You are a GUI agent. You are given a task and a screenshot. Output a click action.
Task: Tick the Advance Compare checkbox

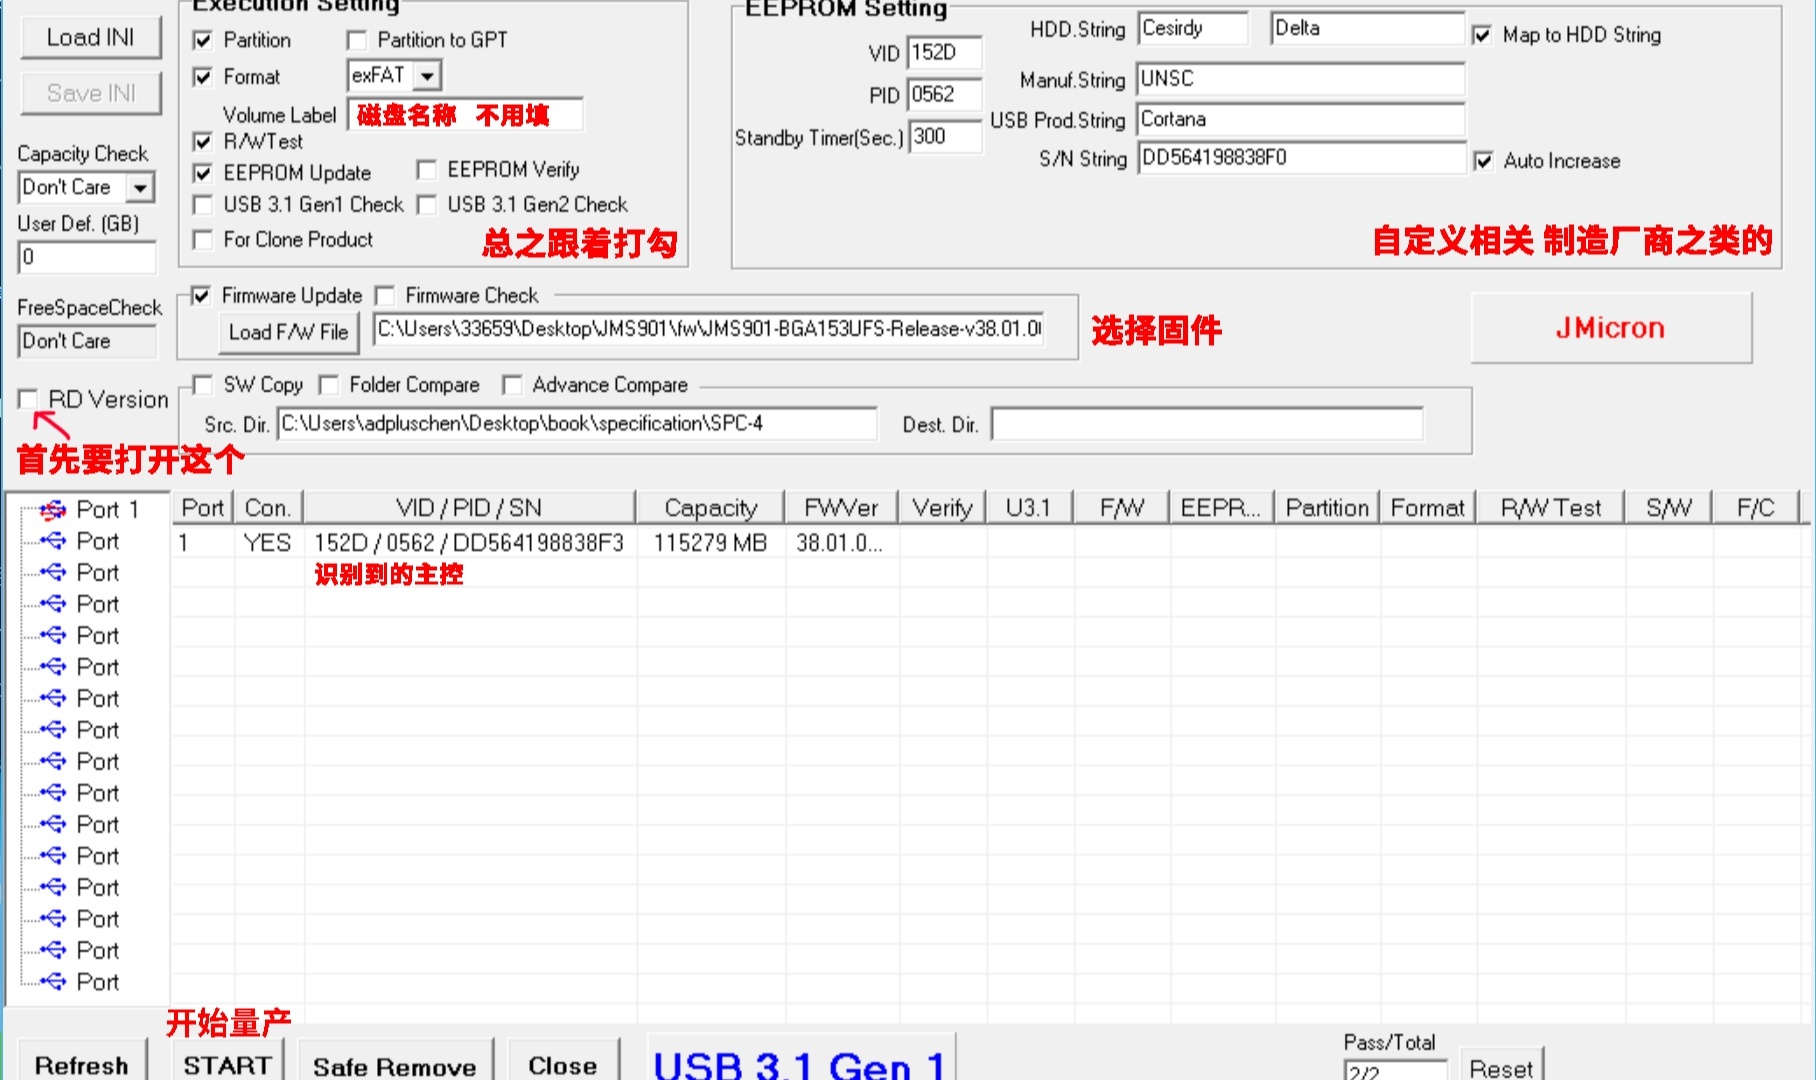(512, 385)
